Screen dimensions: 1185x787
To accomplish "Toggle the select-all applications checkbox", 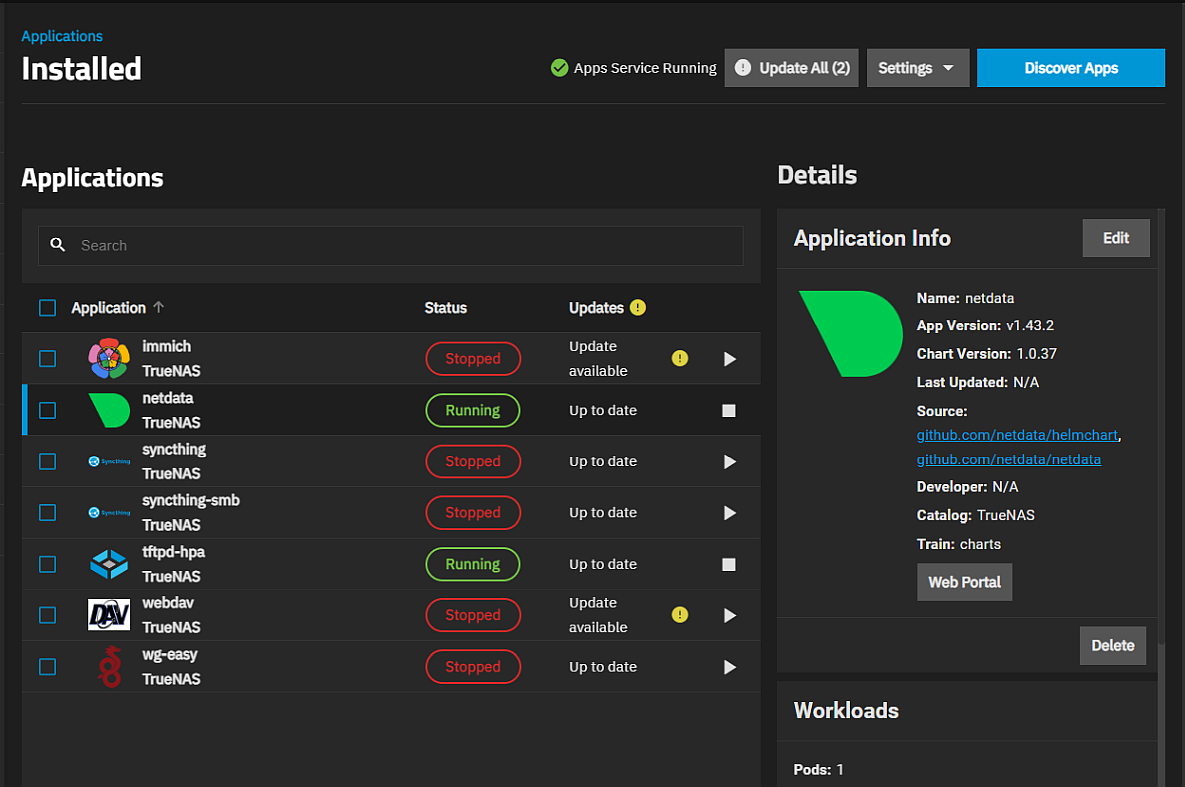I will [x=47, y=308].
